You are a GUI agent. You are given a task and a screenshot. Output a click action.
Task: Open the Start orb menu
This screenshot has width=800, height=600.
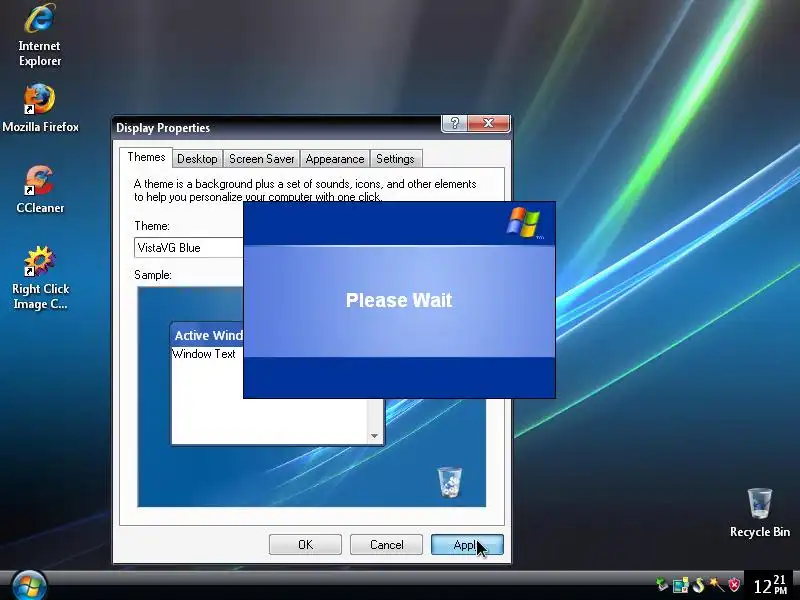coord(29,586)
